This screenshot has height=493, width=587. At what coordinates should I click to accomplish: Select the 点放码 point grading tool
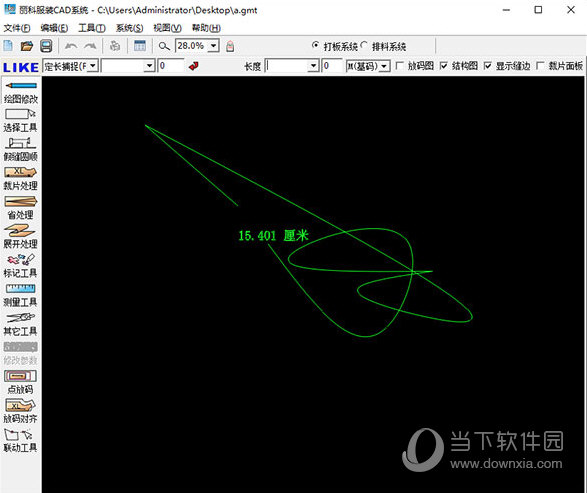(x=21, y=383)
